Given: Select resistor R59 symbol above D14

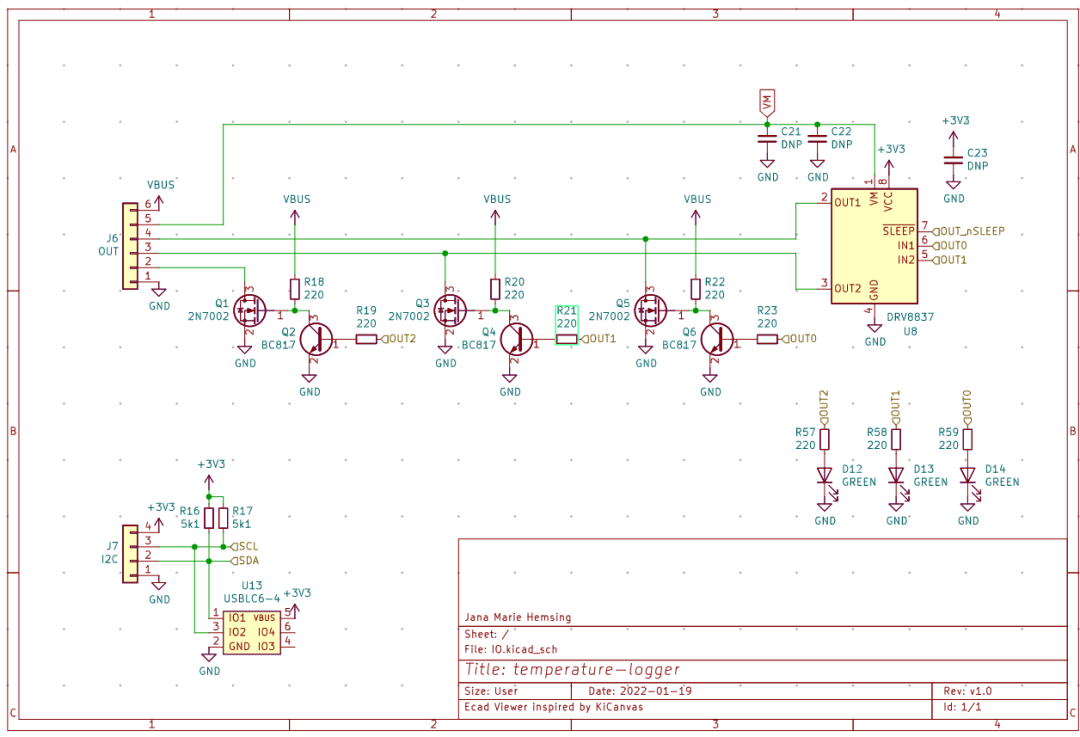Looking at the screenshot, I should [968, 439].
